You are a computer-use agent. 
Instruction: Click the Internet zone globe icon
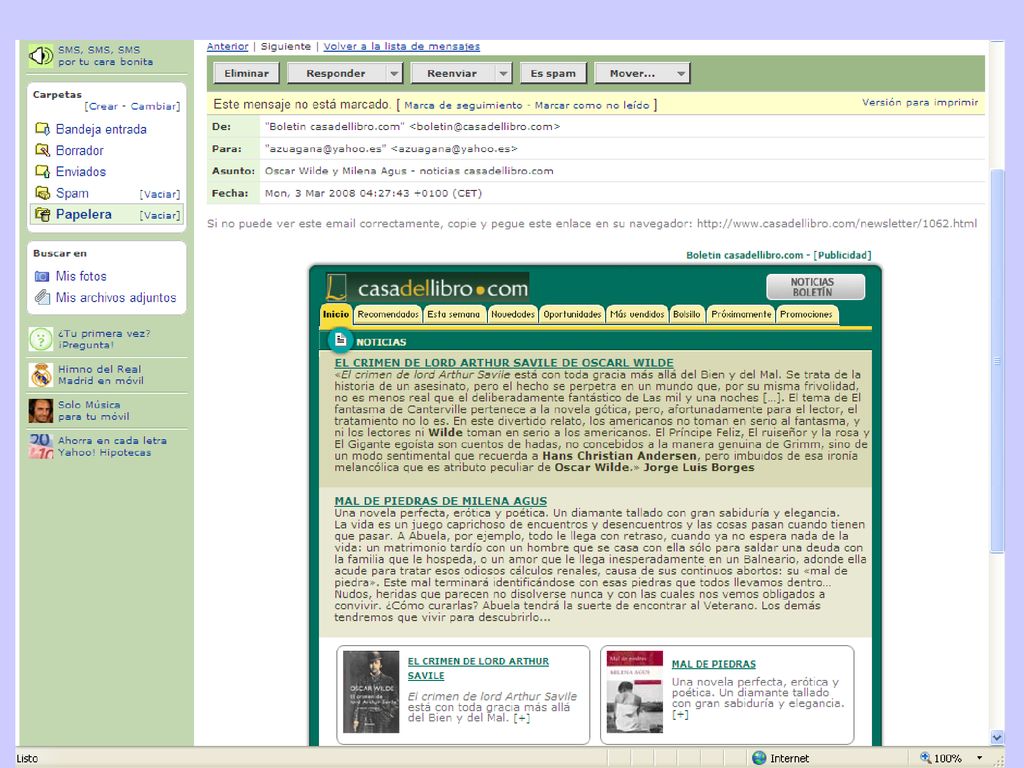coord(759,758)
